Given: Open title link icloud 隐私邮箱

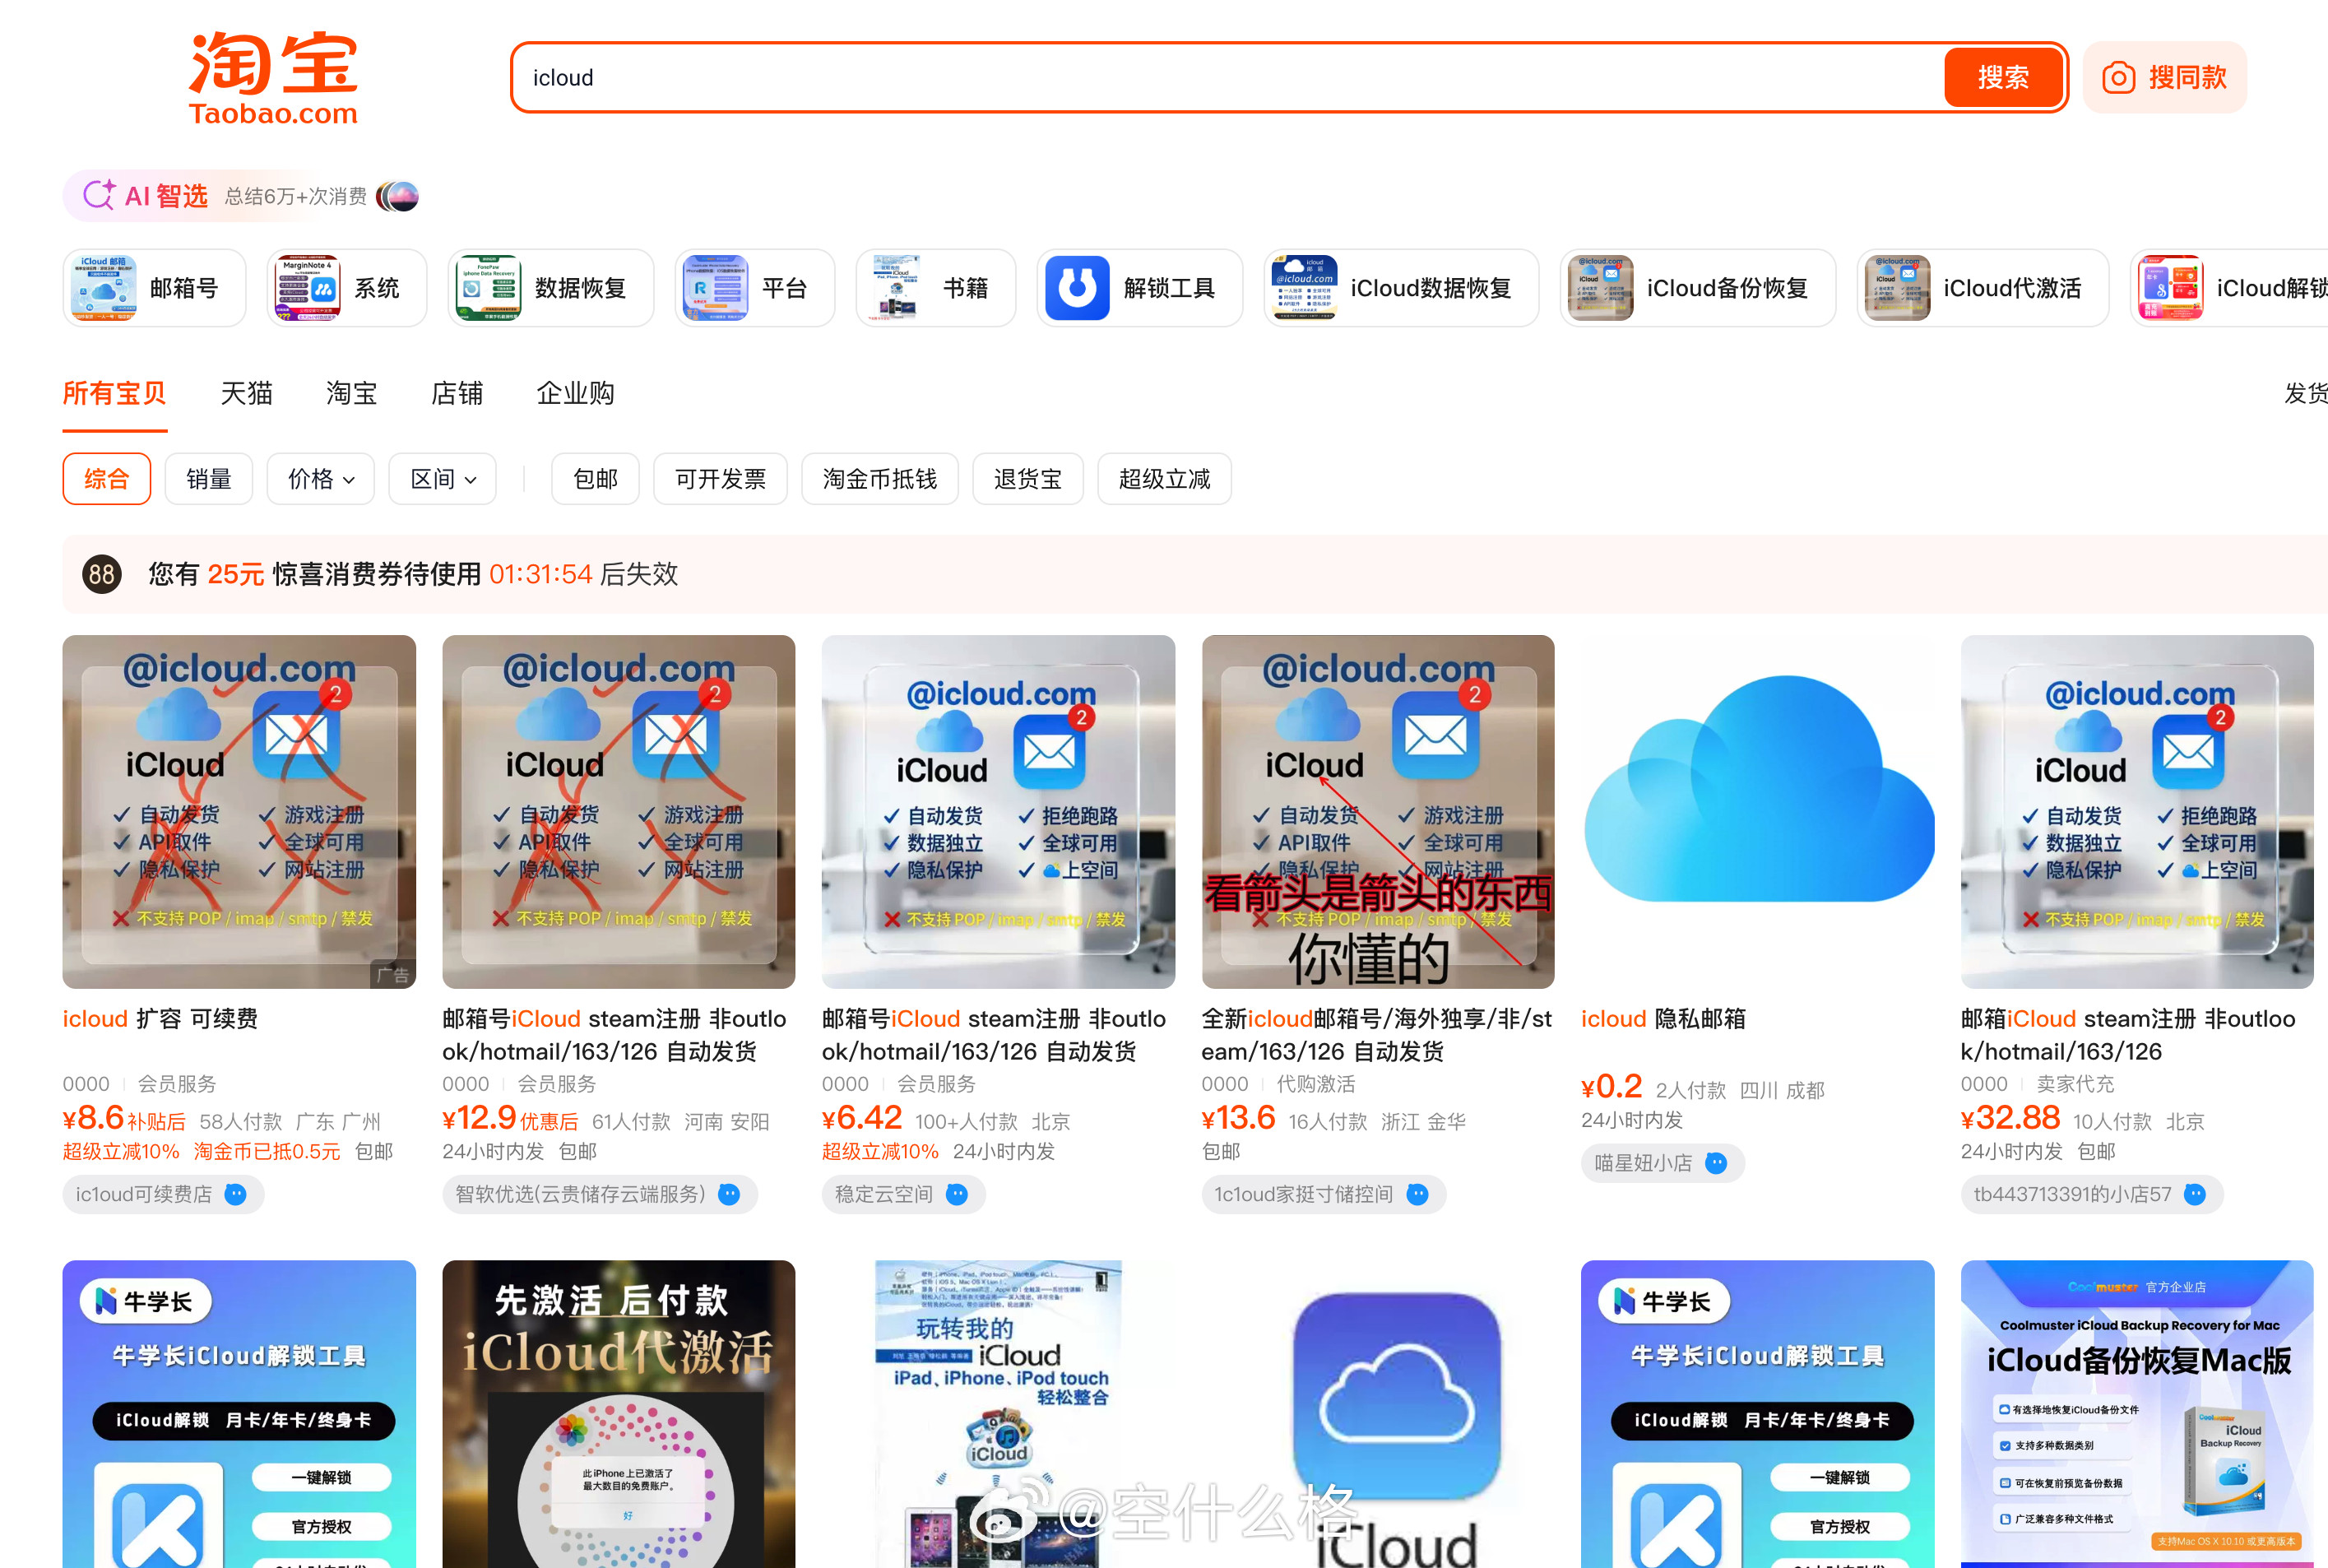Looking at the screenshot, I should pos(1663,1019).
